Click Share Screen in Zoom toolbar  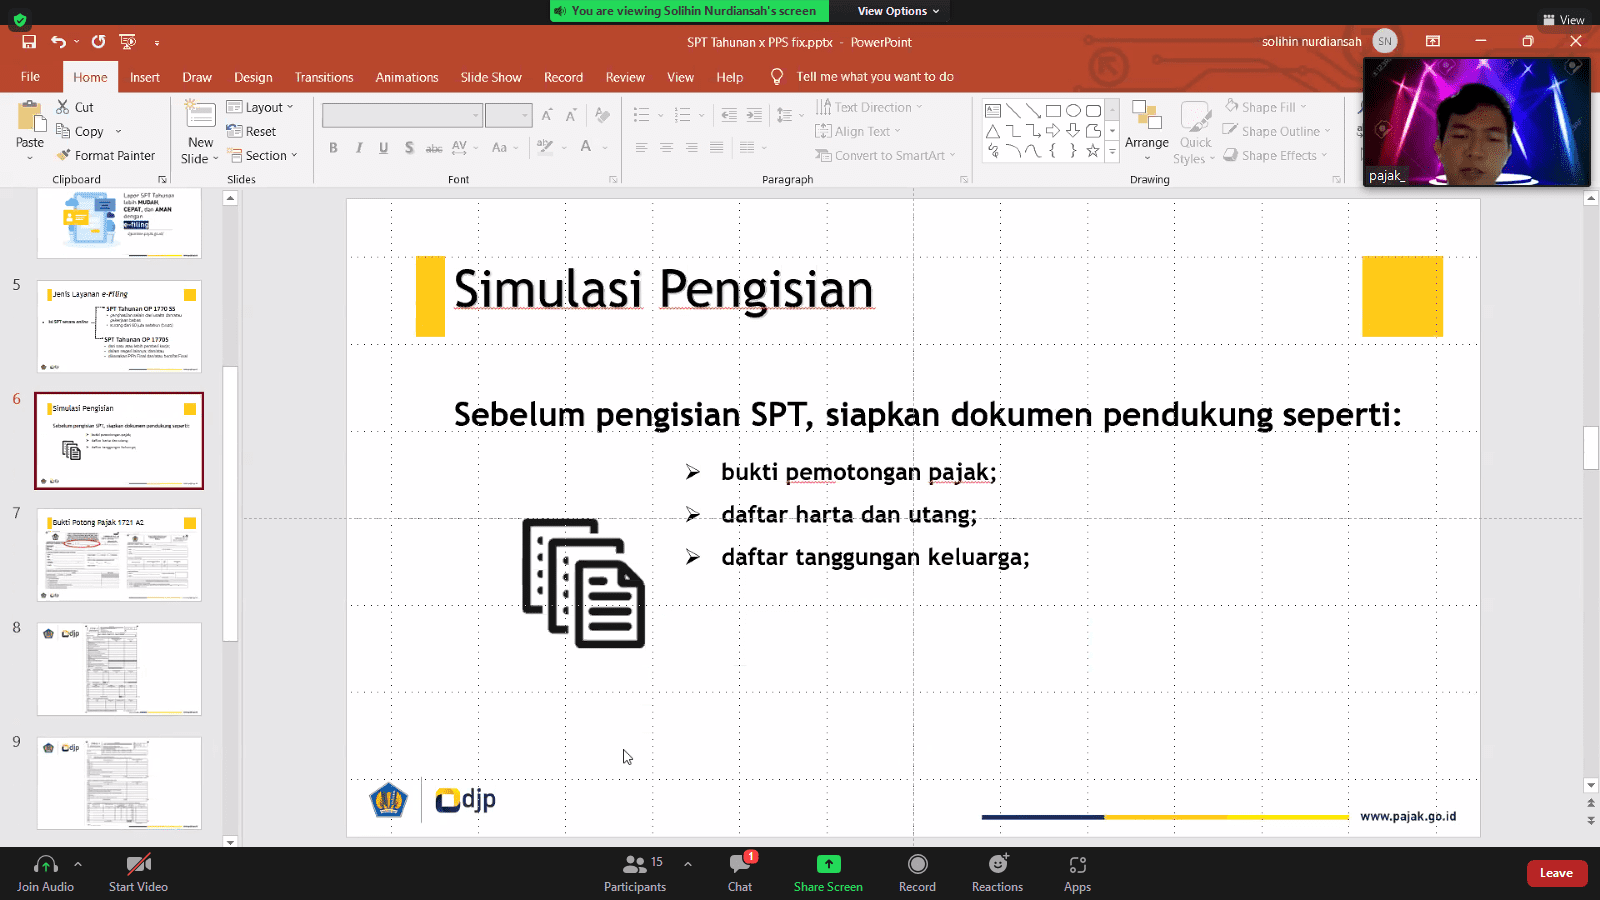pos(828,872)
